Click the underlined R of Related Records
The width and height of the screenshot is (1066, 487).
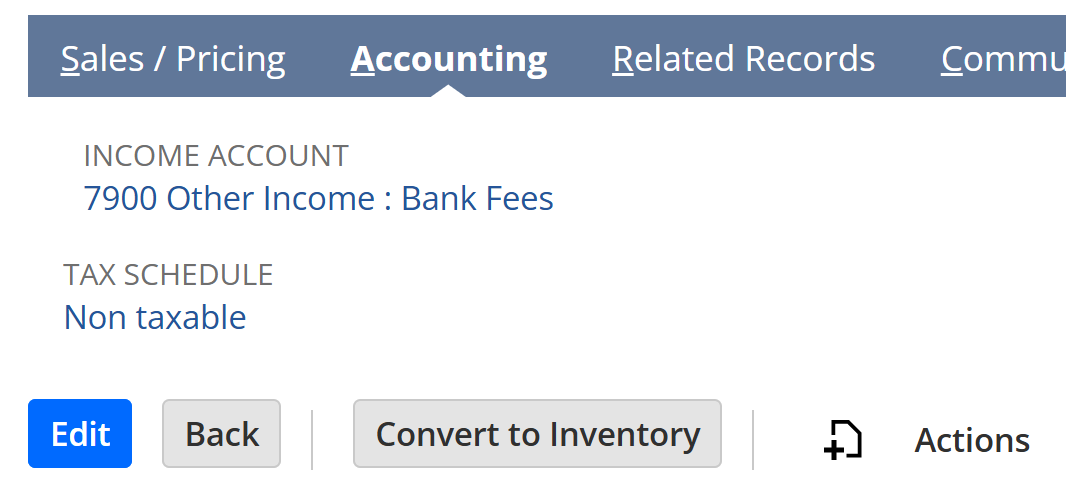pos(623,60)
